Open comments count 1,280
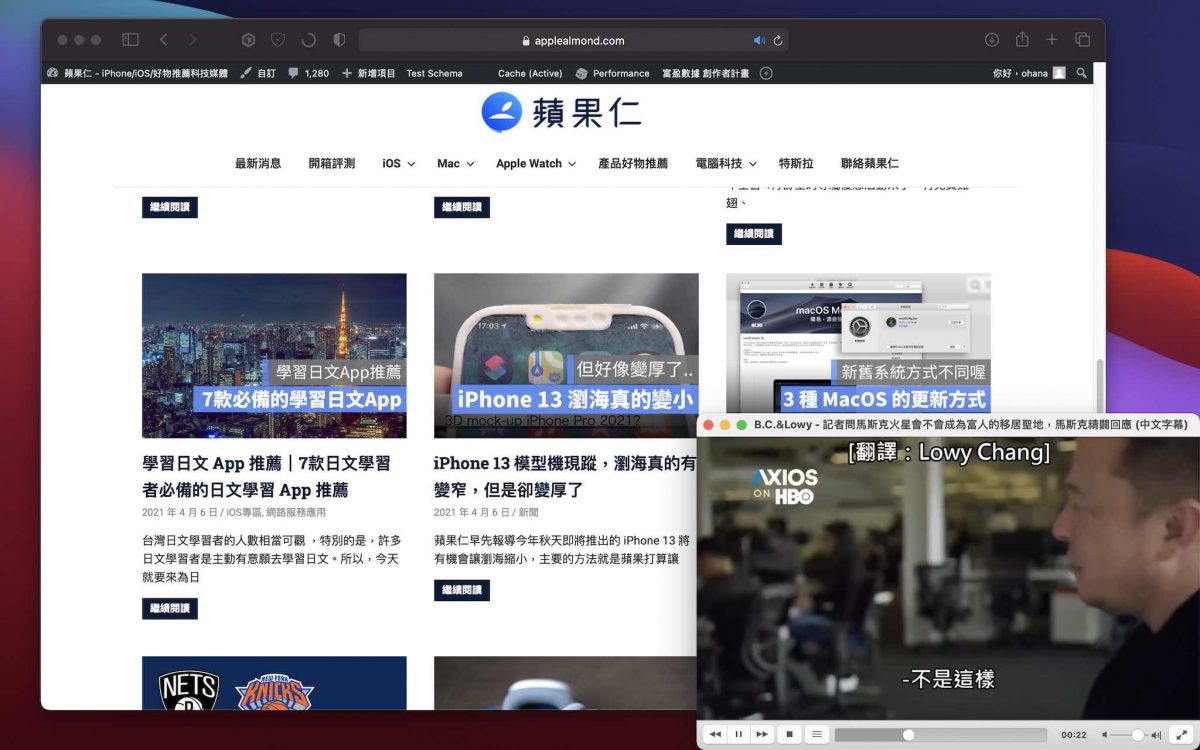Screen dimensions: 1200x750 click(x=308, y=73)
